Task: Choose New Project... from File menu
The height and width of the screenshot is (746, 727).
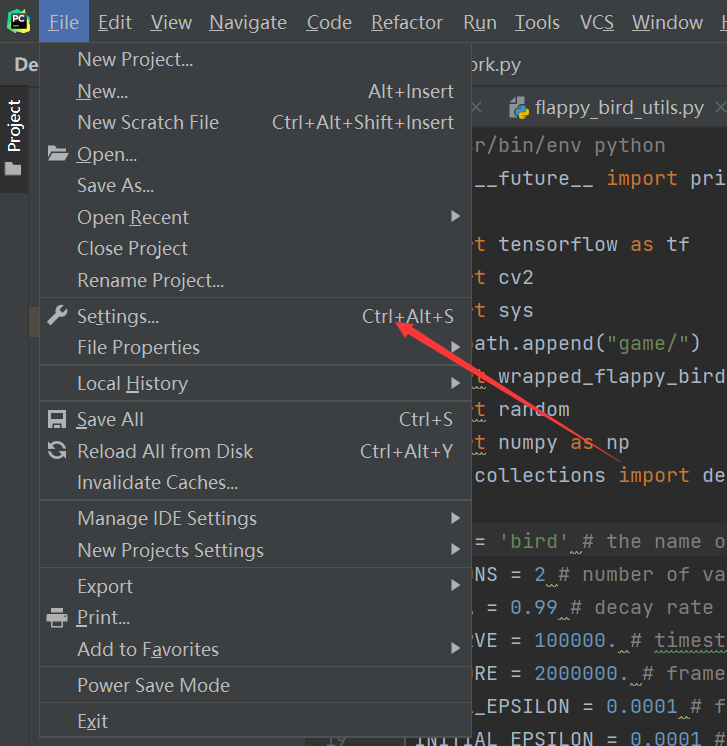Action: pyautogui.click(x=255, y=59)
